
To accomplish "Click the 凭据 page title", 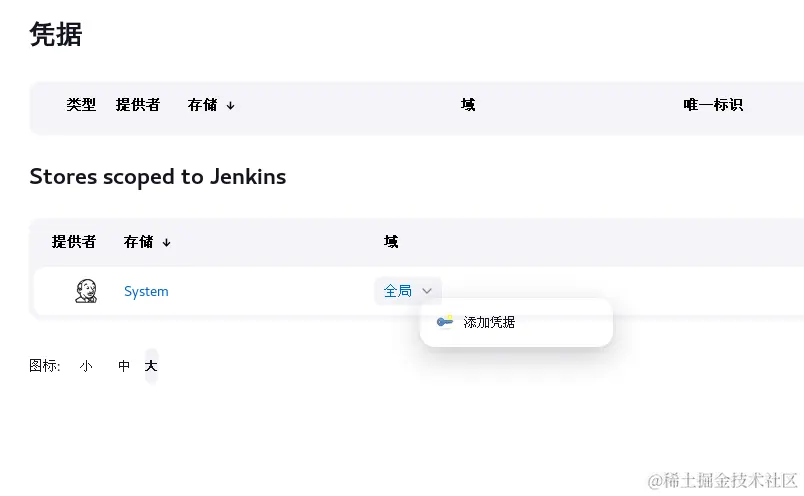I will click(x=56, y=34).
